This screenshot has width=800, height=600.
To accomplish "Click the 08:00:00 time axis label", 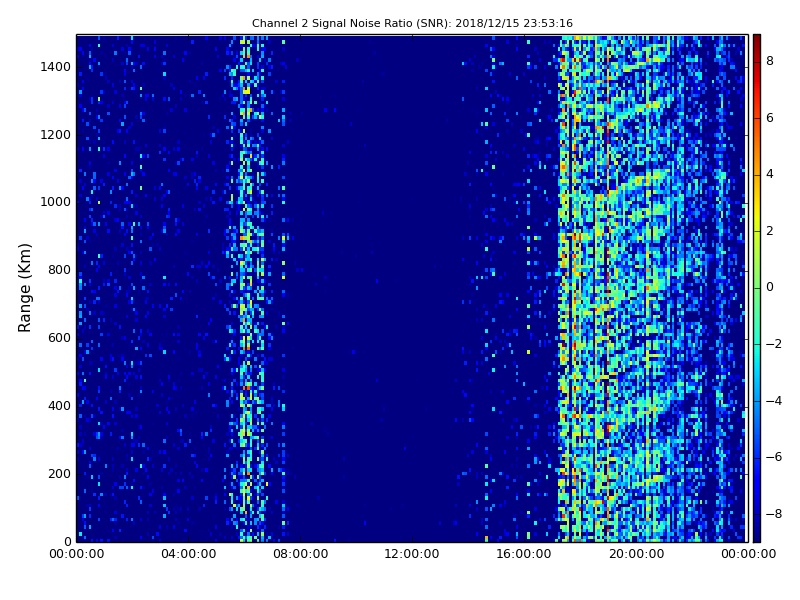I will (301, 554).
